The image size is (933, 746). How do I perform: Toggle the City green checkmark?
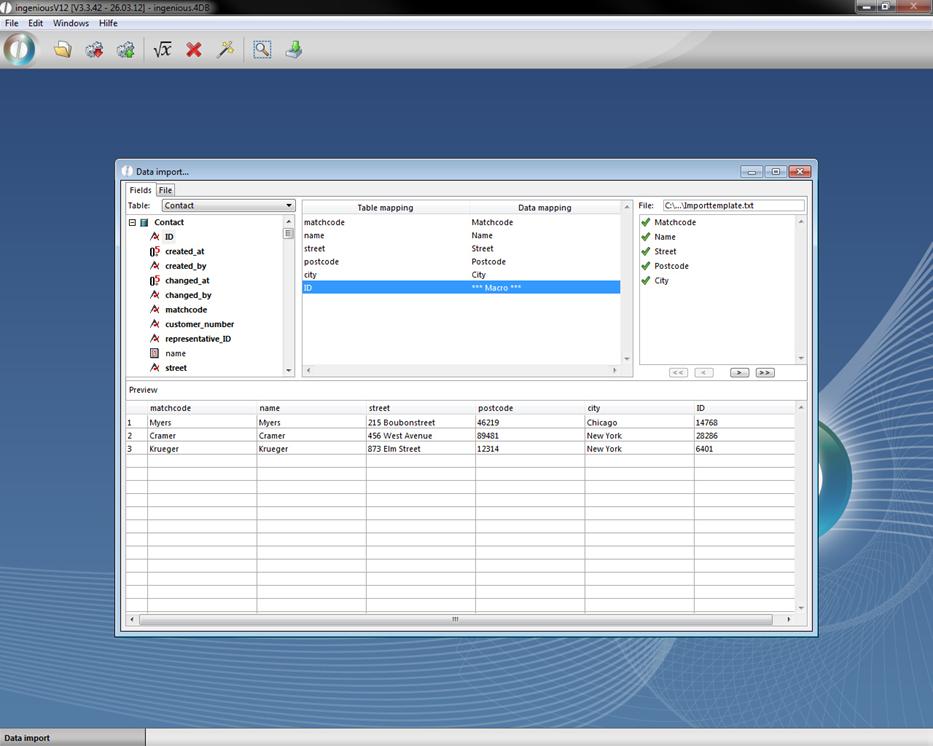pos(646,281)
